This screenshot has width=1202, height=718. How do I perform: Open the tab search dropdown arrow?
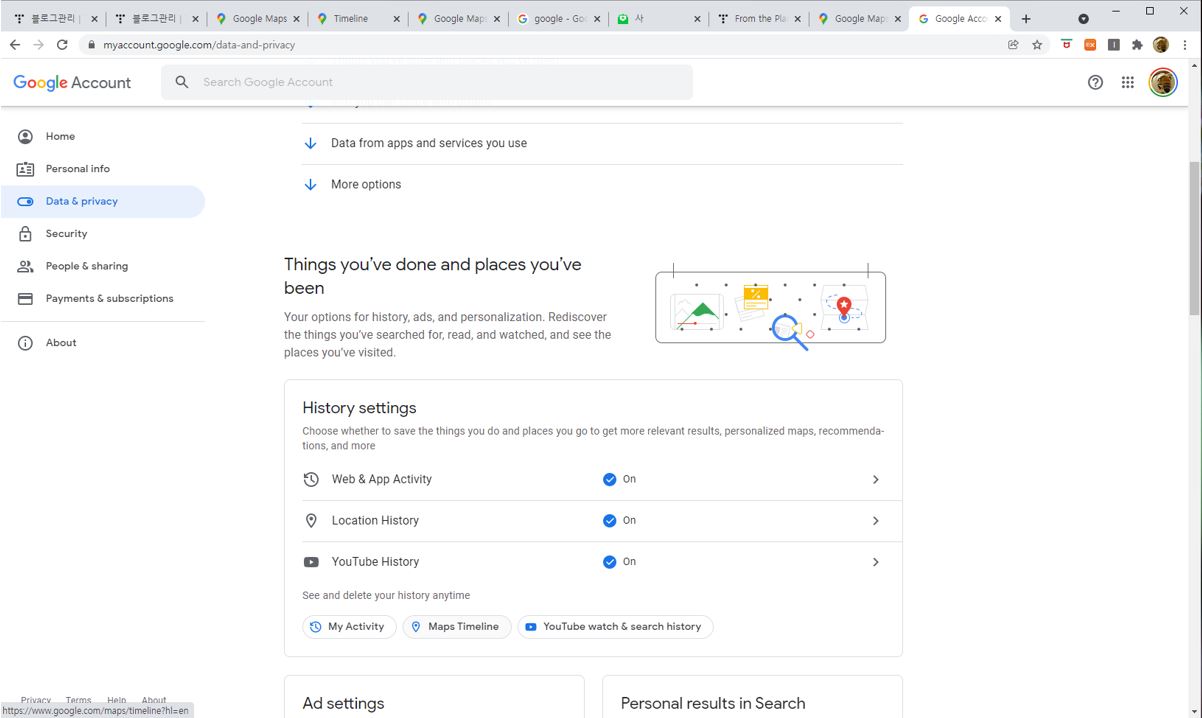click(1083, 19)
